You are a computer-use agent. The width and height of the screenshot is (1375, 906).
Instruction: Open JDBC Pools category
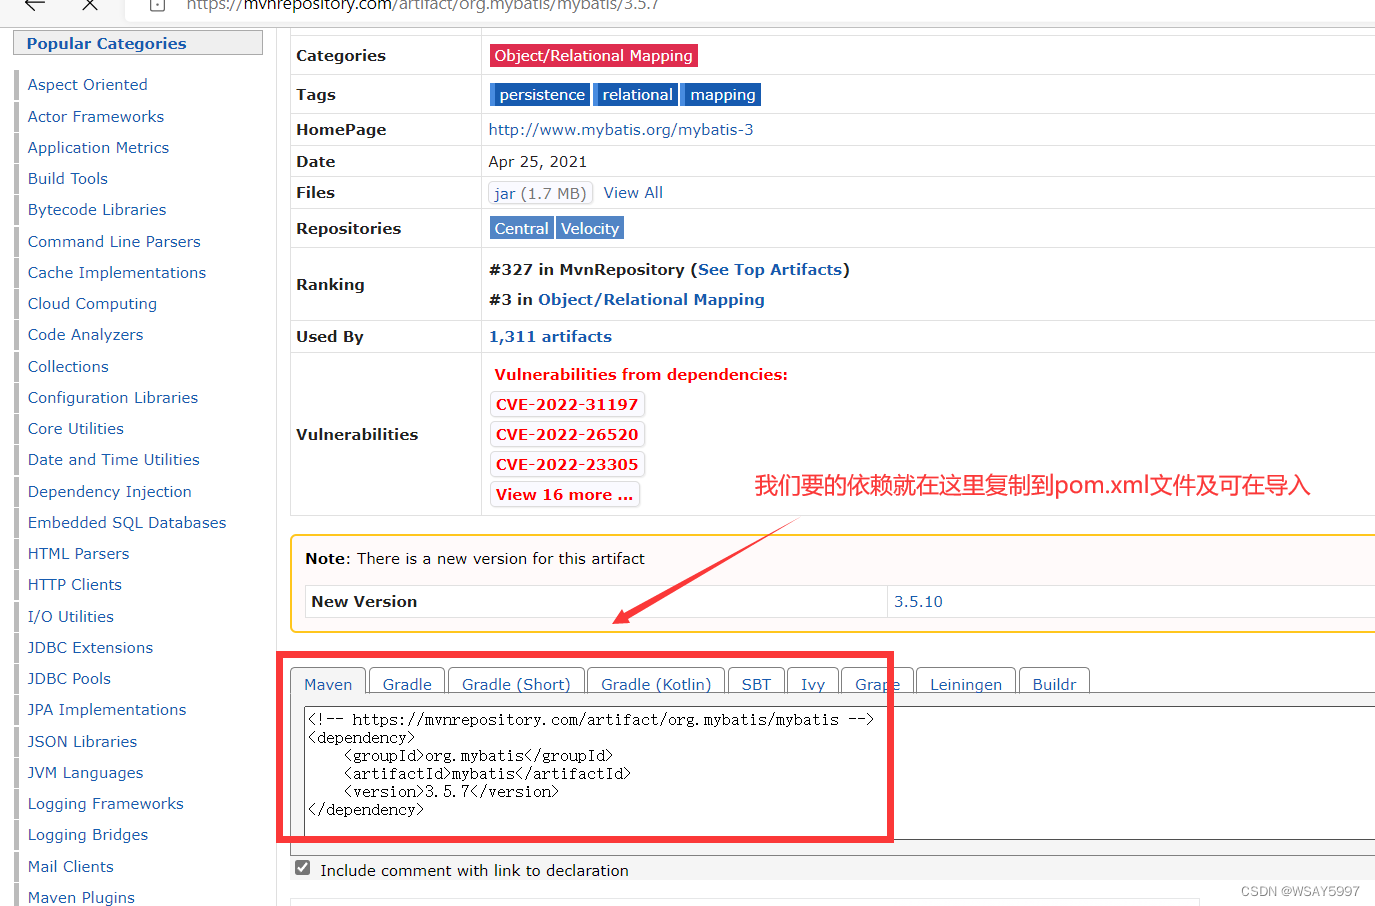click(69, 679)
